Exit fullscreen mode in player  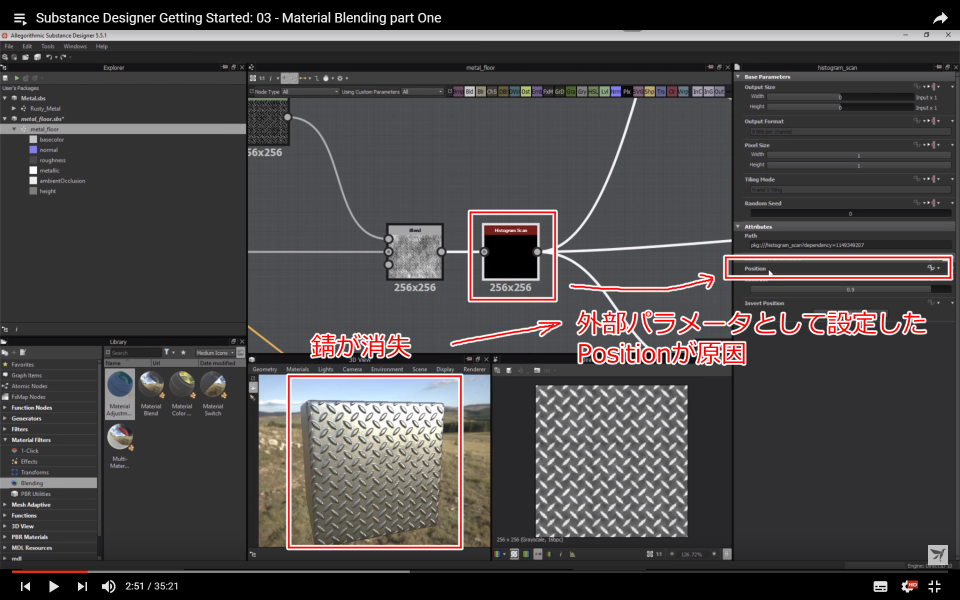[x=935, y=586]
